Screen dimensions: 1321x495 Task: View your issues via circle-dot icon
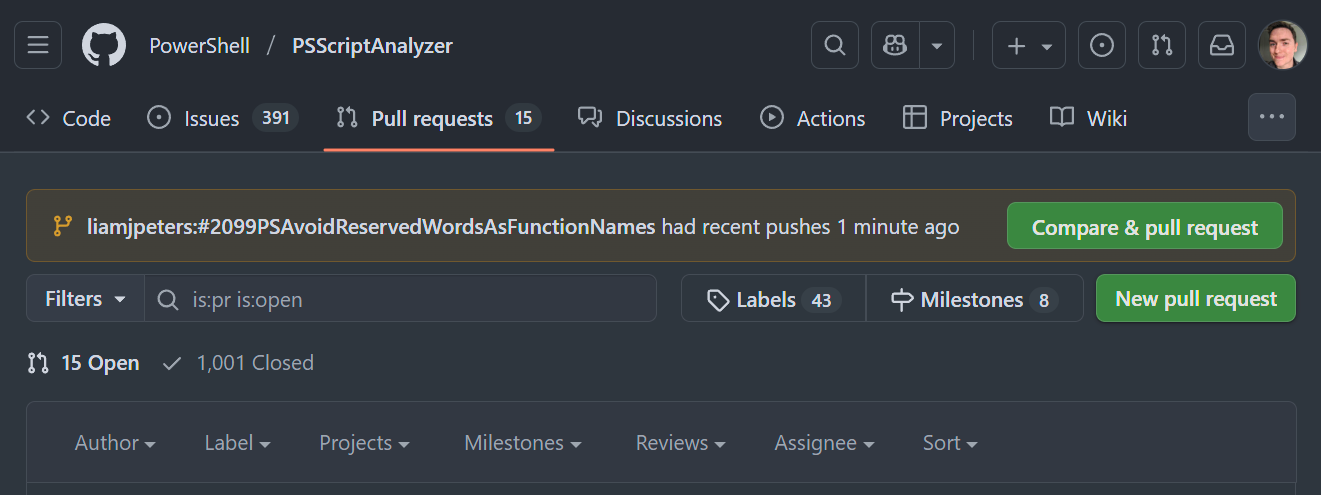tap(1102, 46)
